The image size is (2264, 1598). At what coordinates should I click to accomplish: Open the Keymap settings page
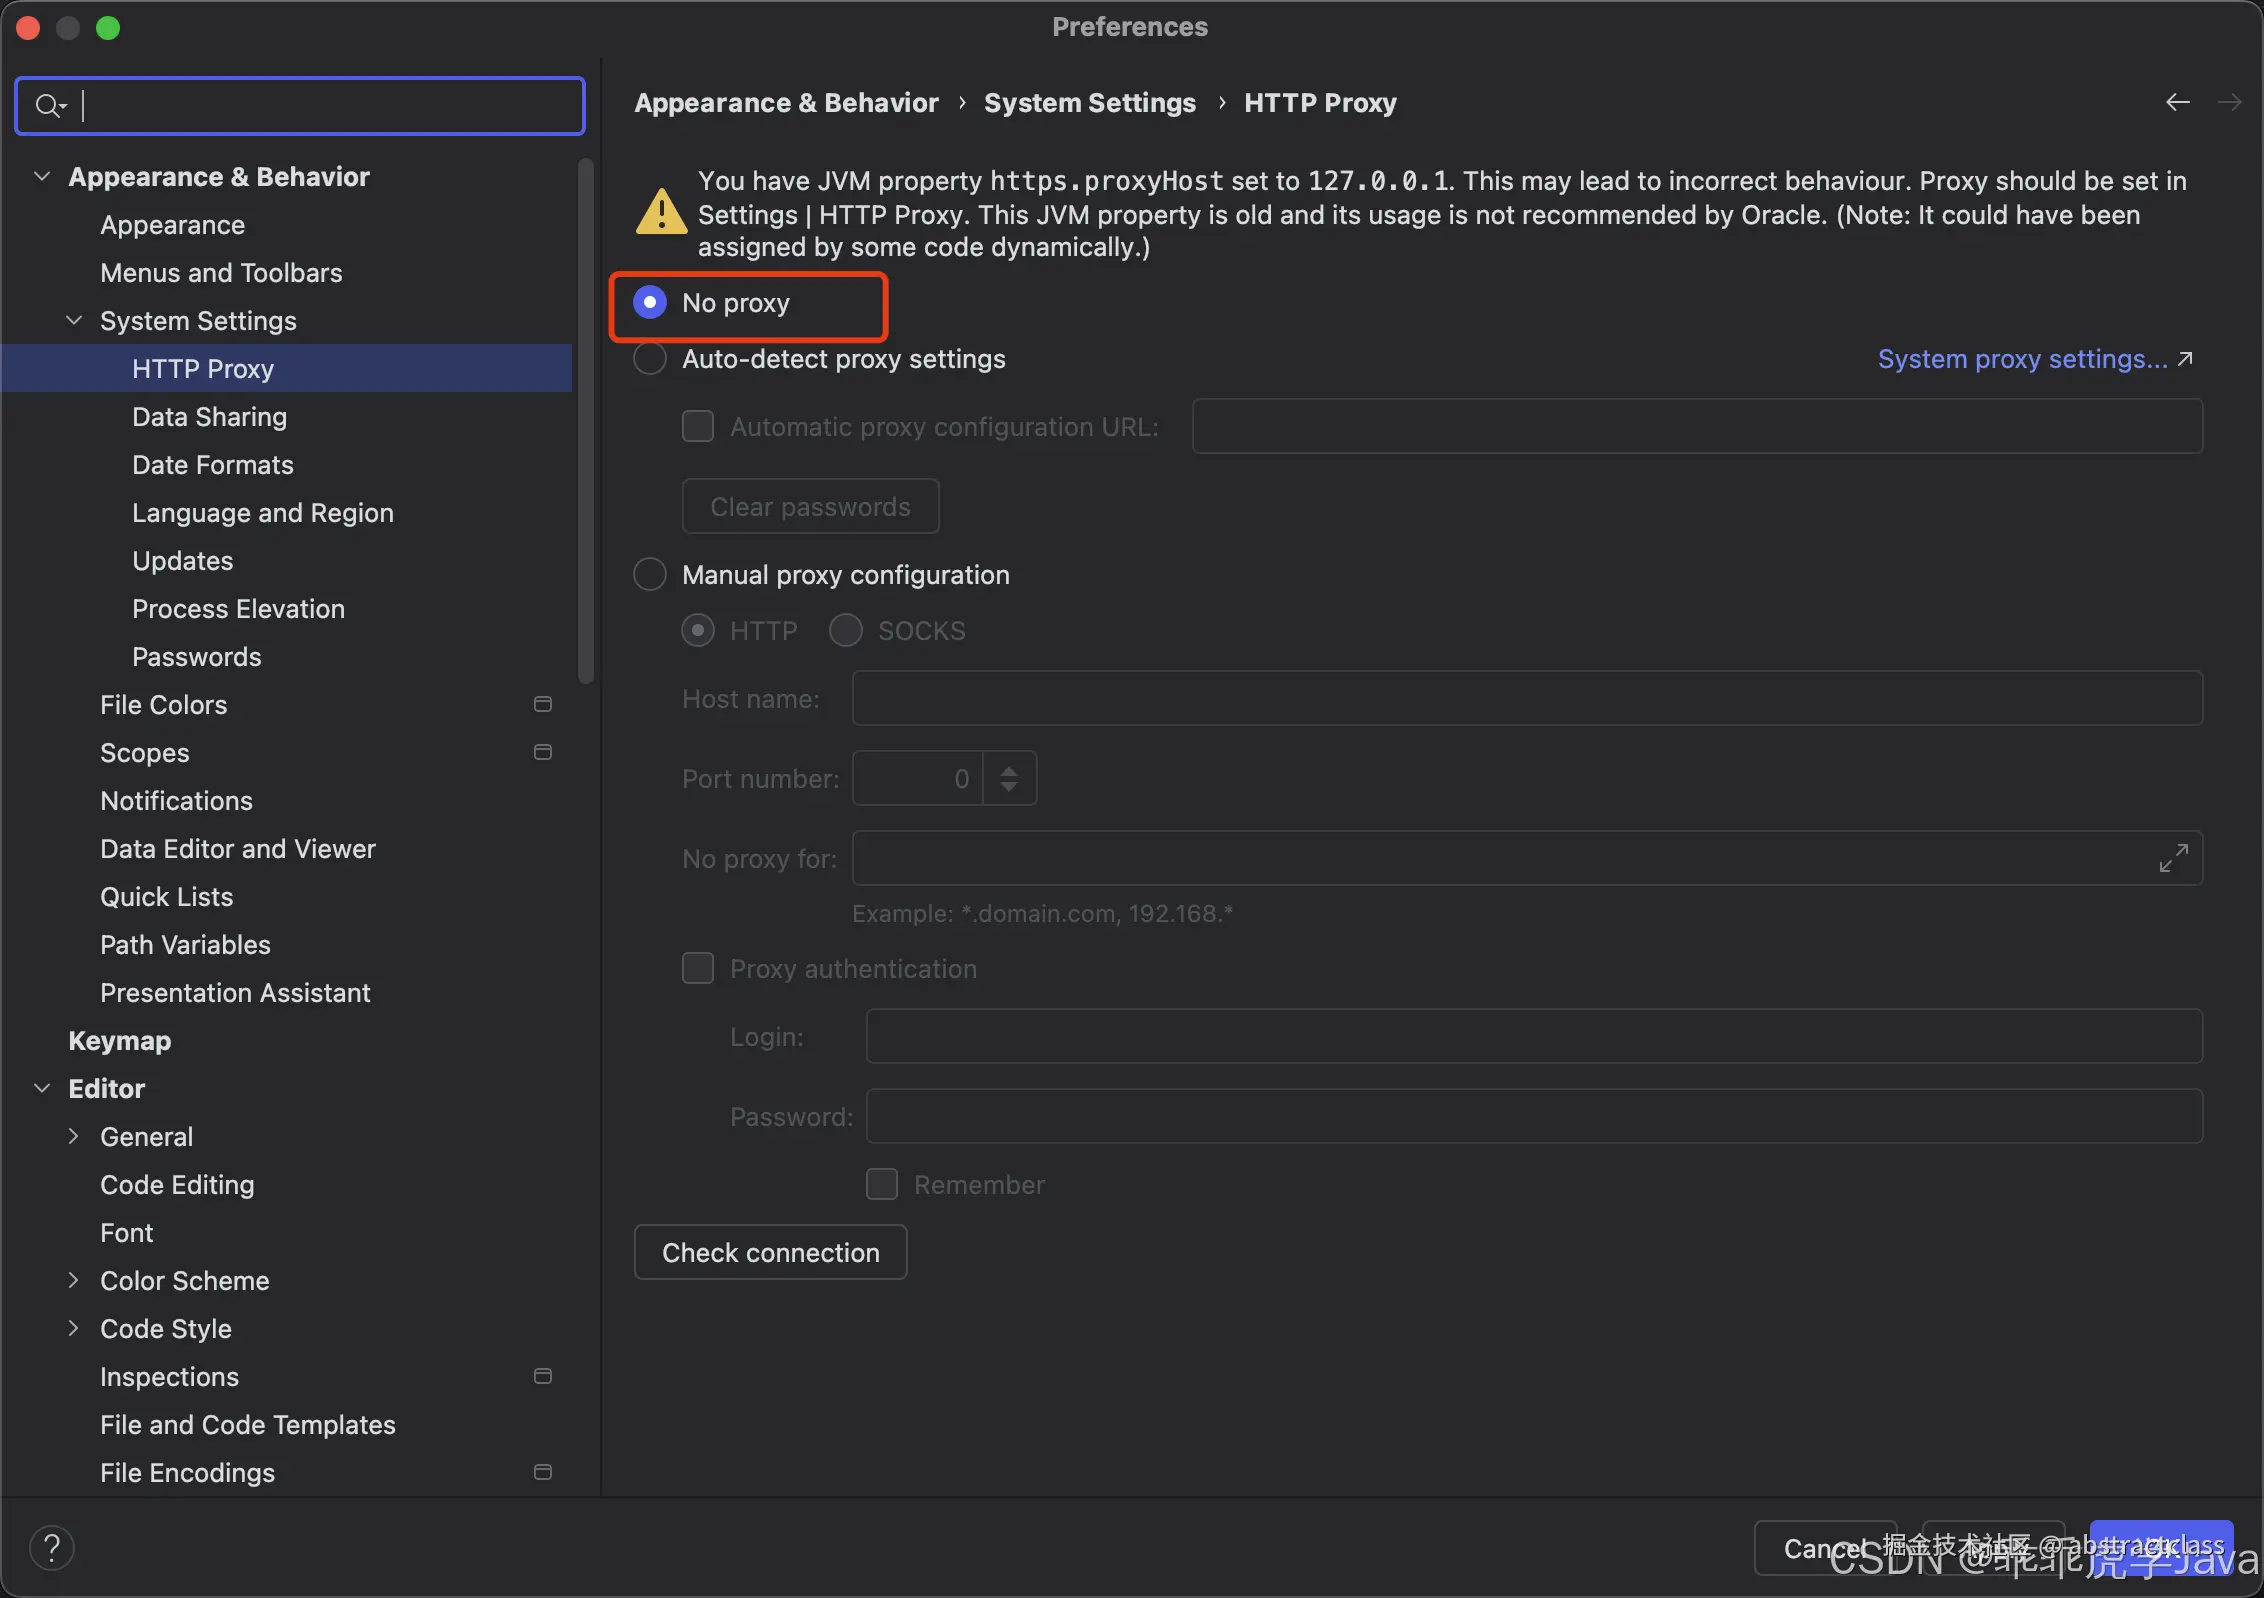click(119, 1041)
